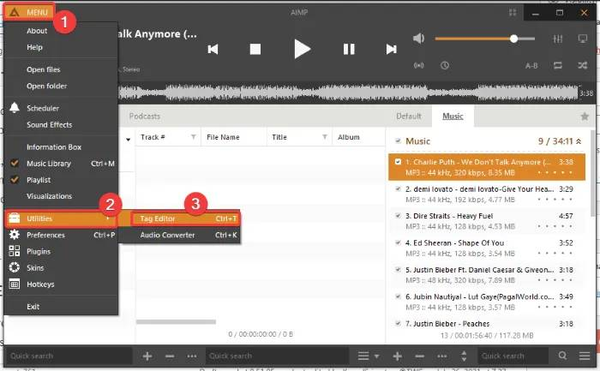The image size is (600, 371).
Task: Toggle the Ed Sheeran track checkbox
Action: 398,242
